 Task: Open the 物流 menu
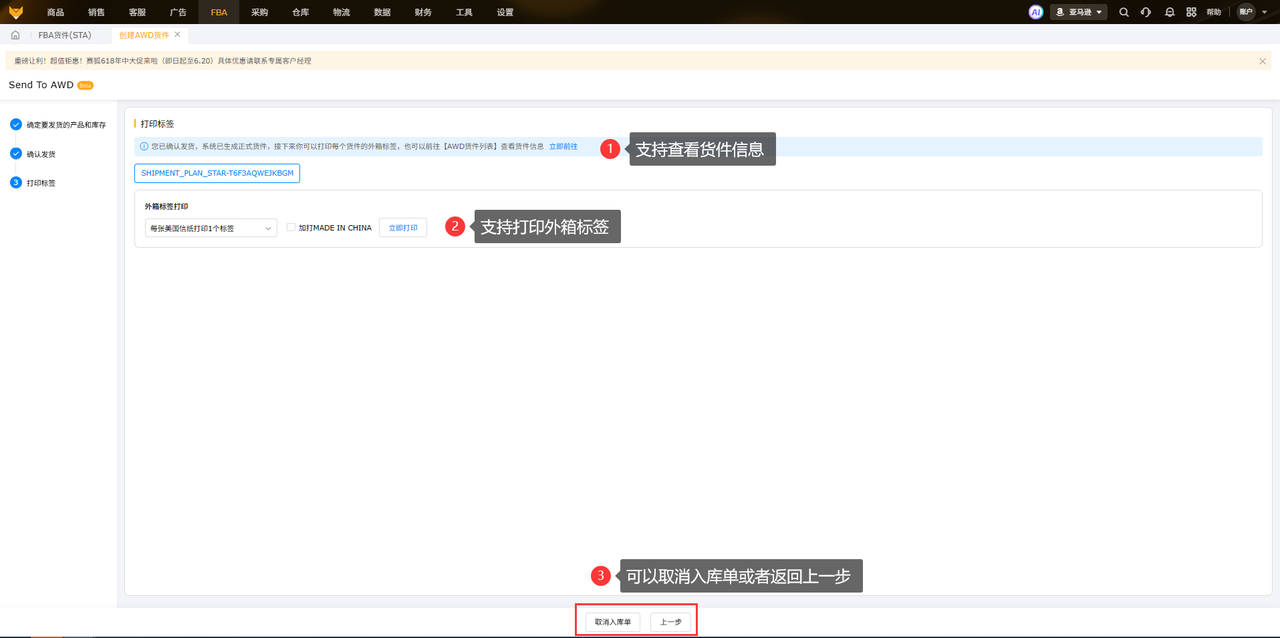click(341, 12)
